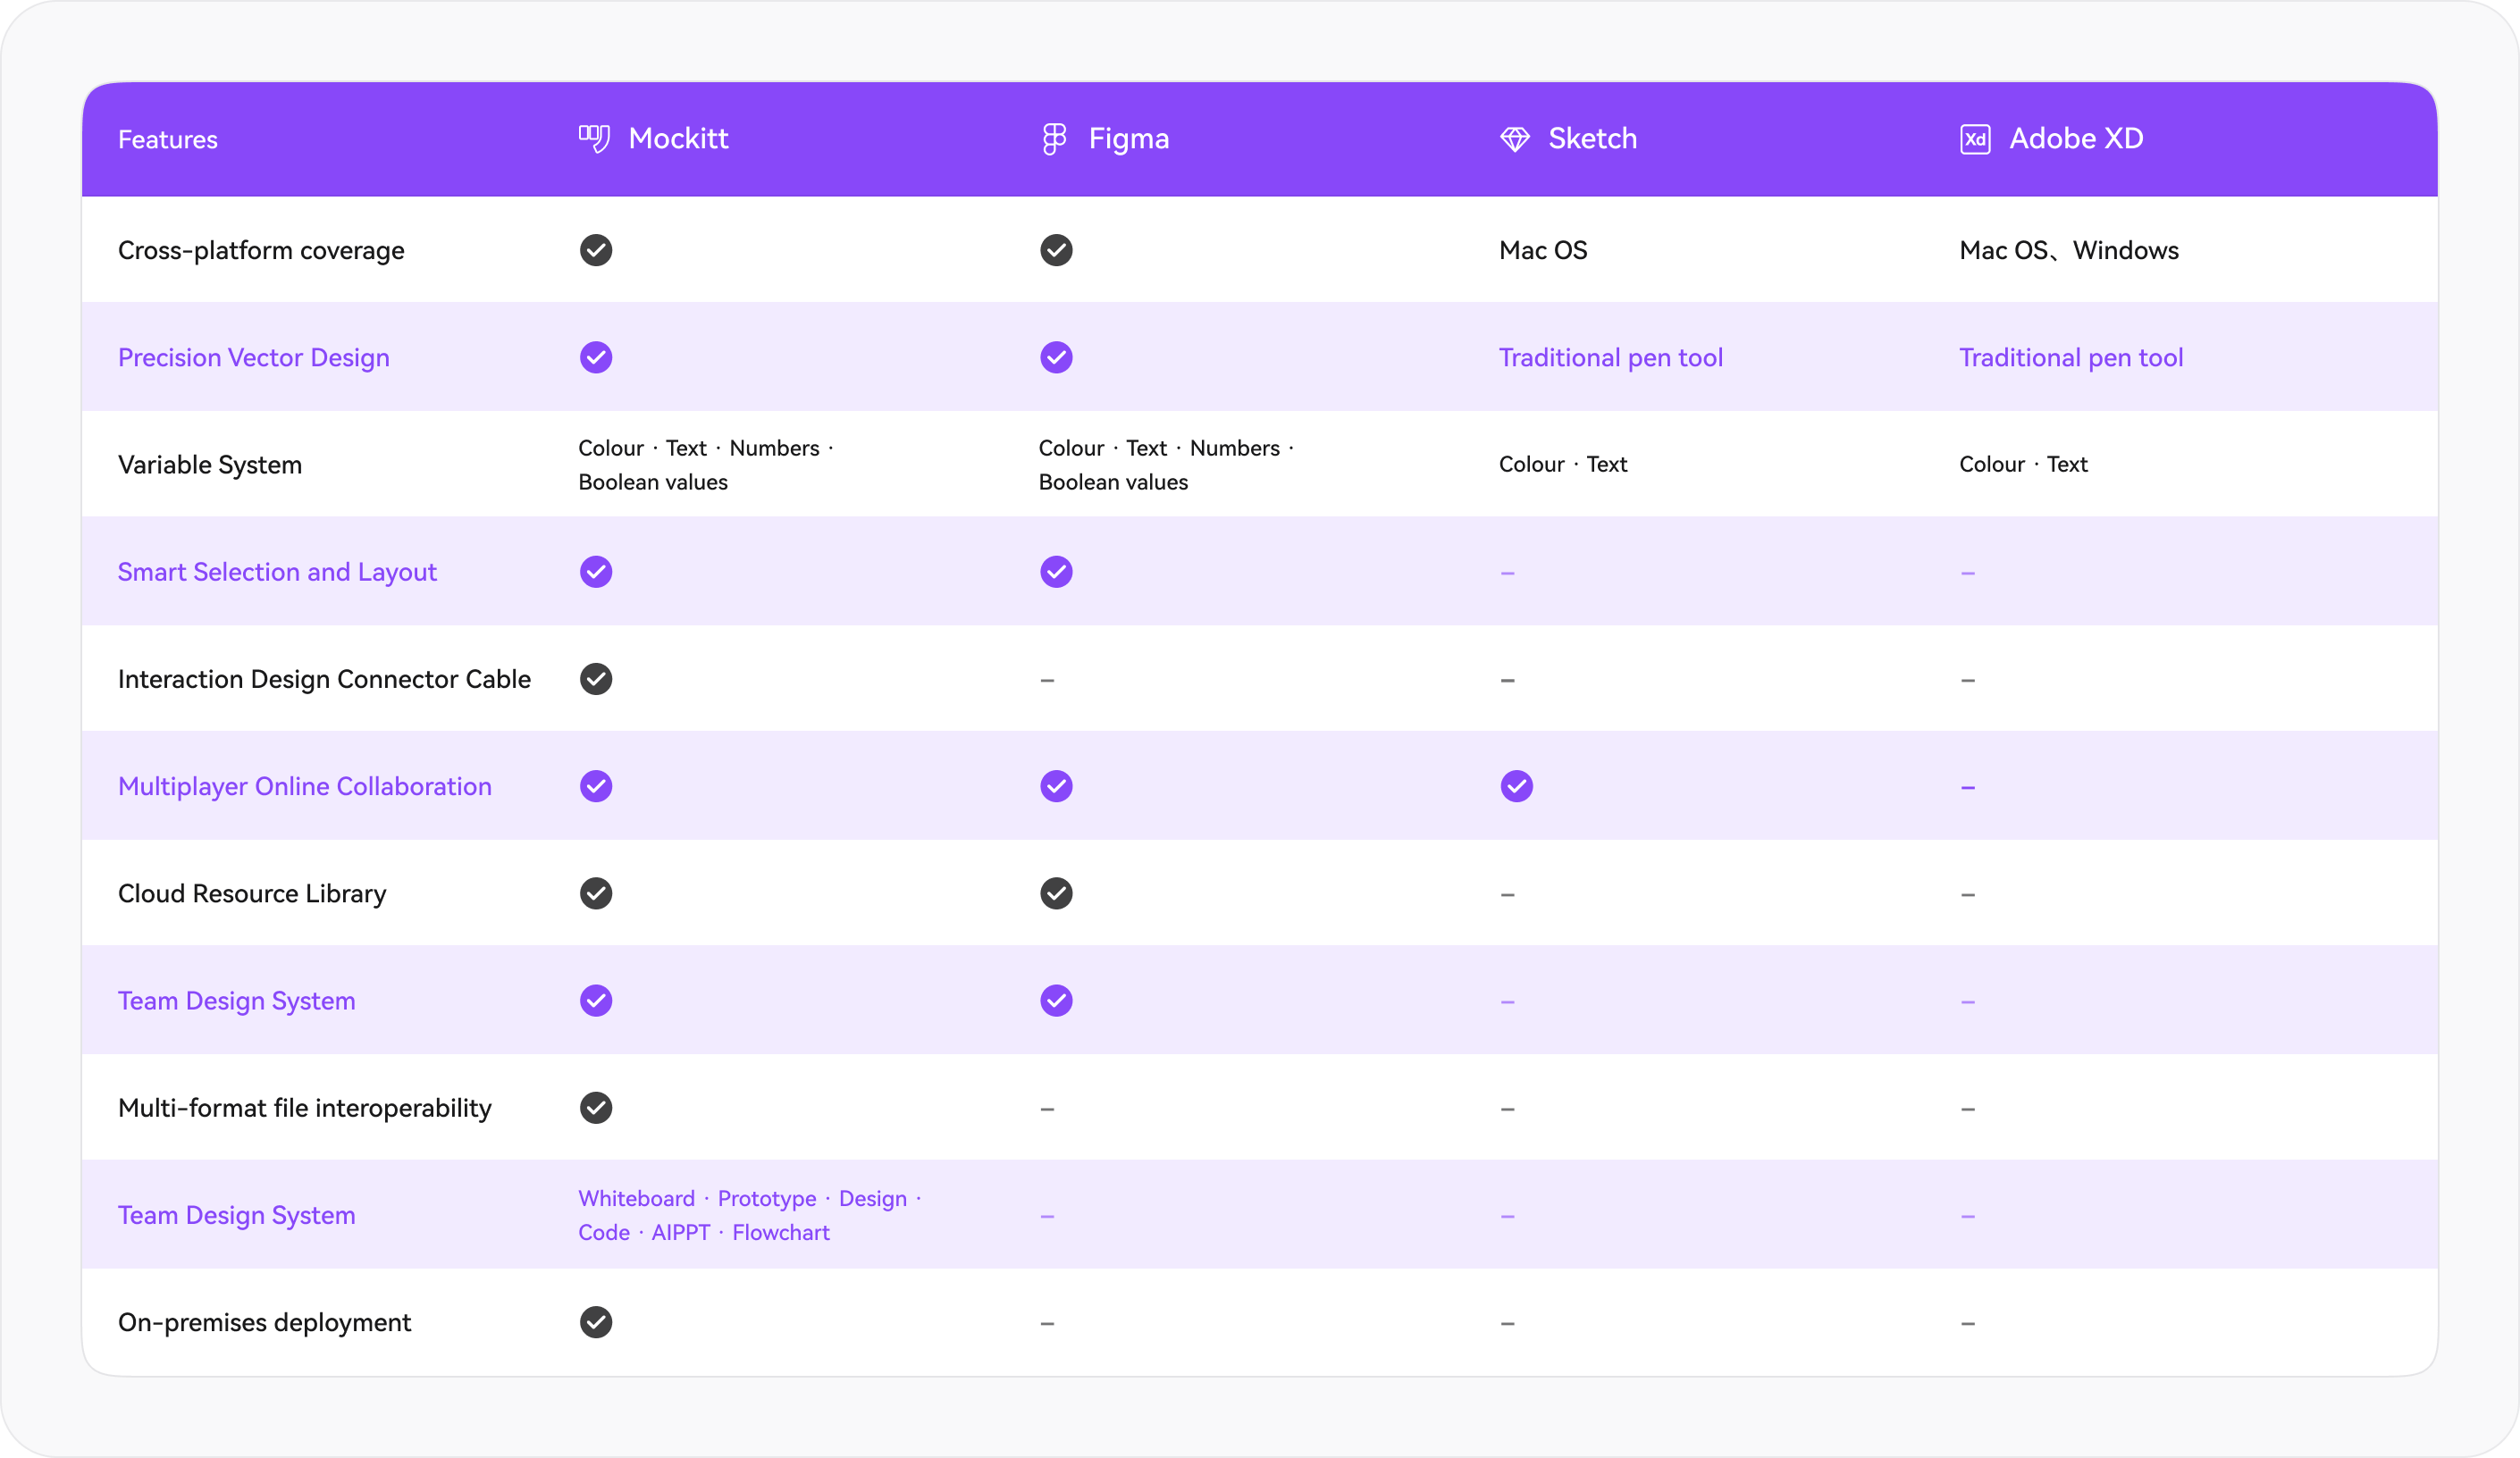Click the Figma logo icon in header

click(x=1054, y=138)
